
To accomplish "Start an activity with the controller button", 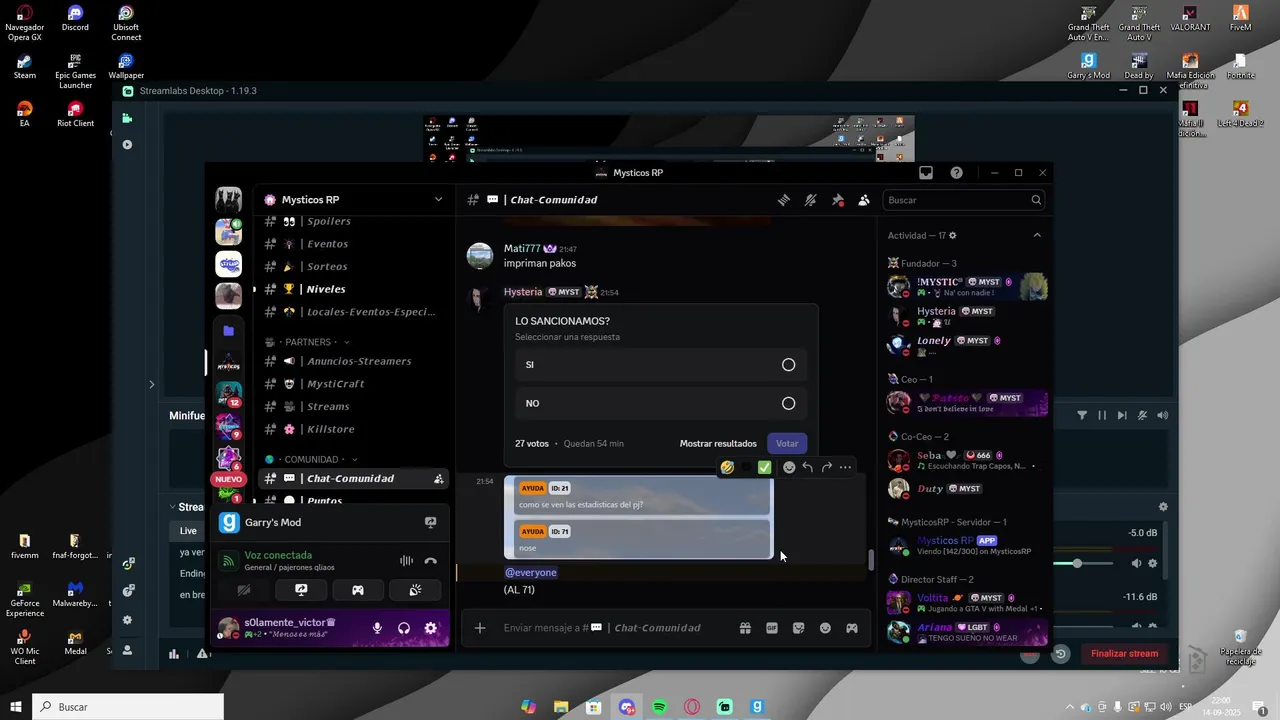I will [358, 590].
